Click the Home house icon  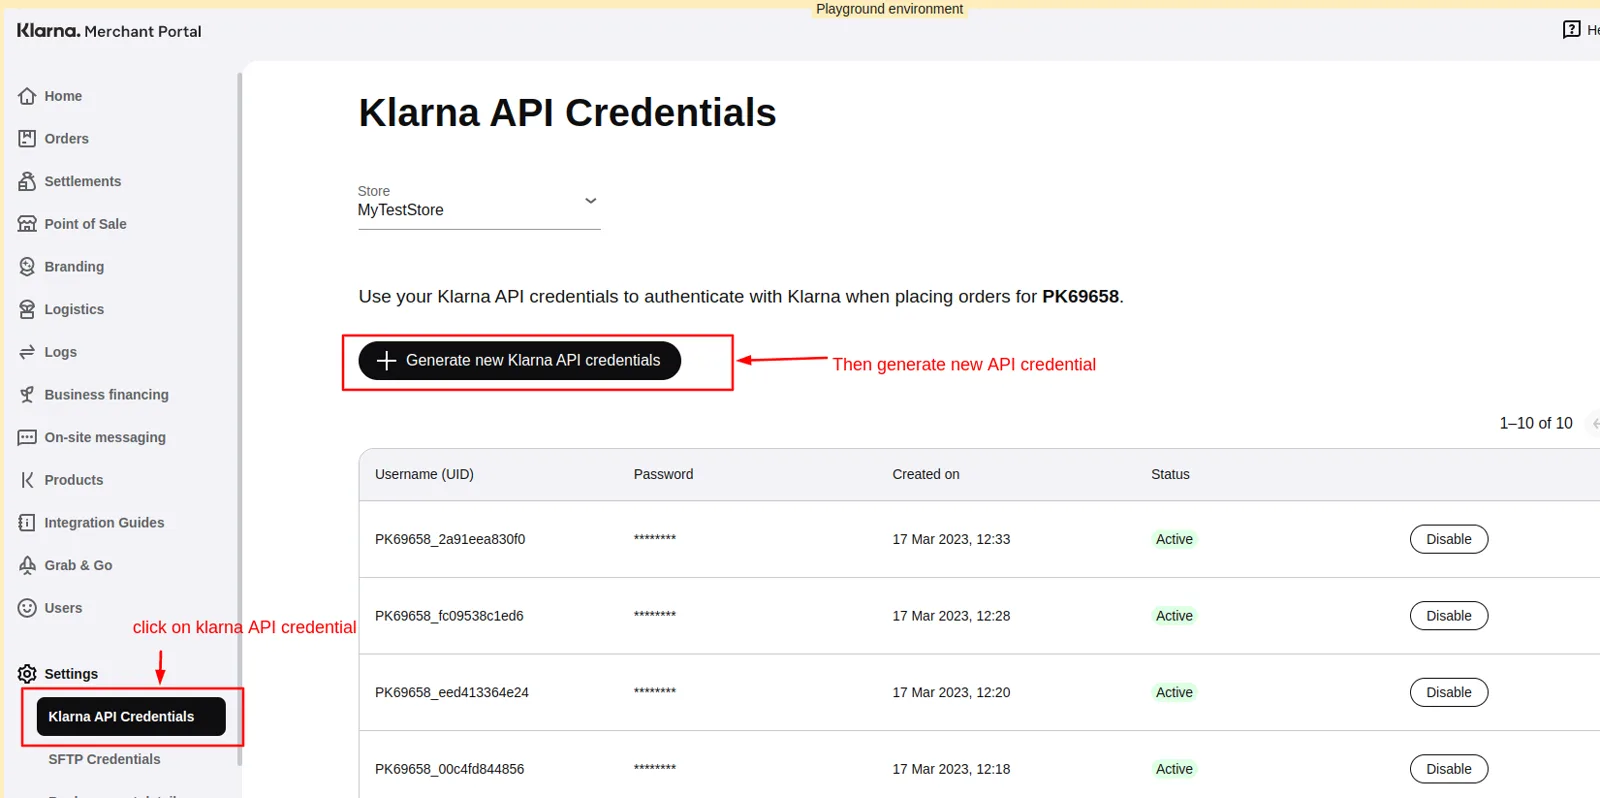pos(27,96)
